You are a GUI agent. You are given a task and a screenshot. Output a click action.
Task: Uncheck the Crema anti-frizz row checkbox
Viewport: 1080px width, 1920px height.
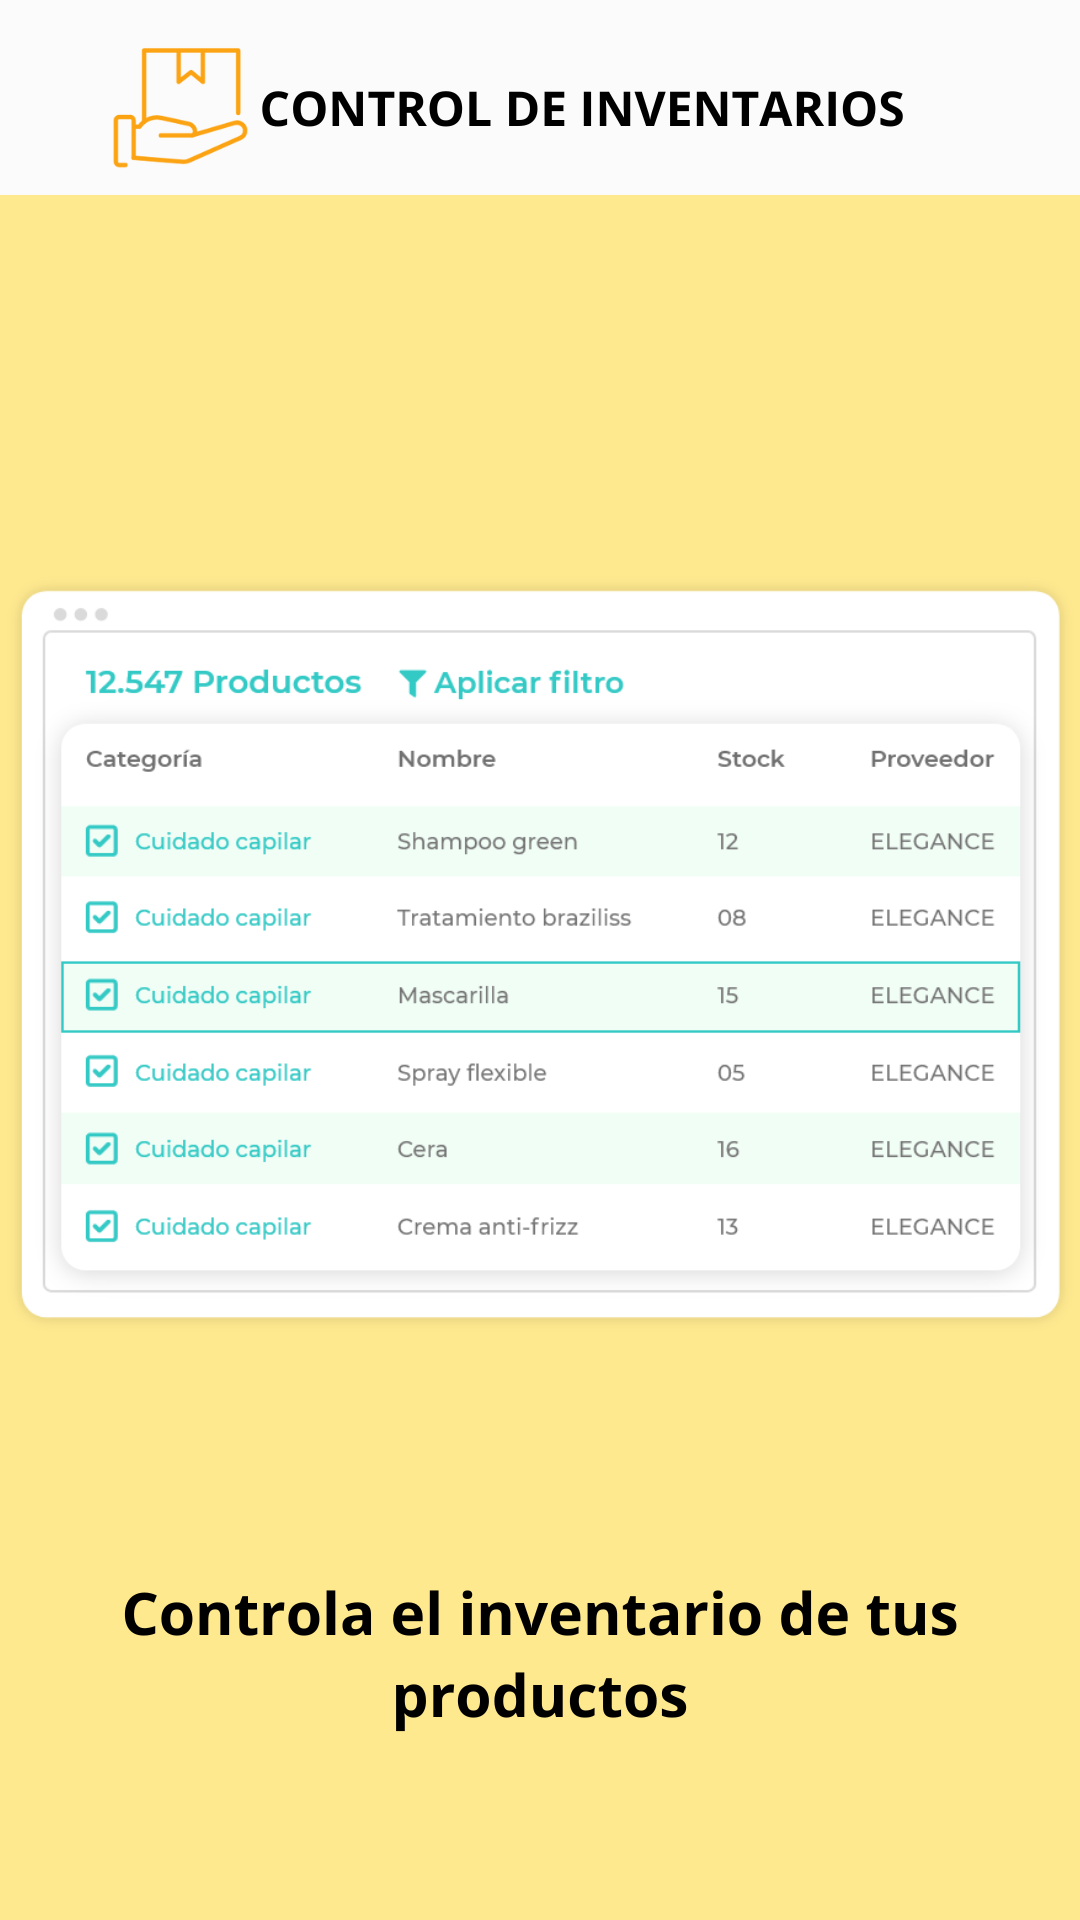click(x=102, y=1226)
